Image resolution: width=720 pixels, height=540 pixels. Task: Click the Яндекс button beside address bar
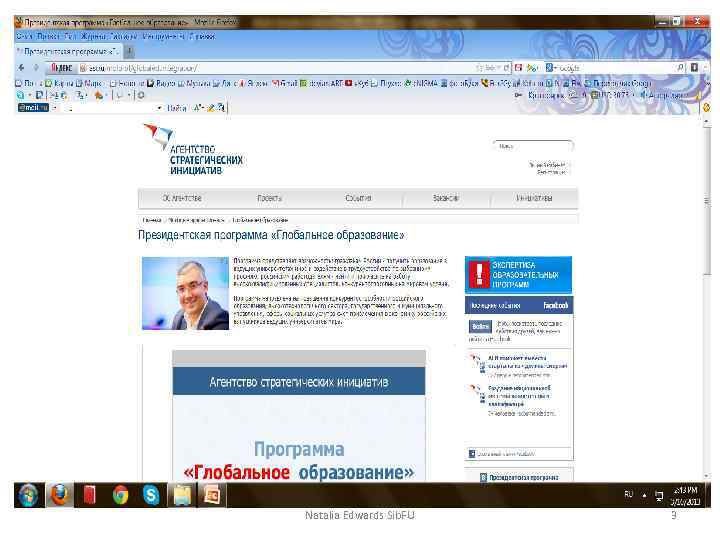(61, 68)
